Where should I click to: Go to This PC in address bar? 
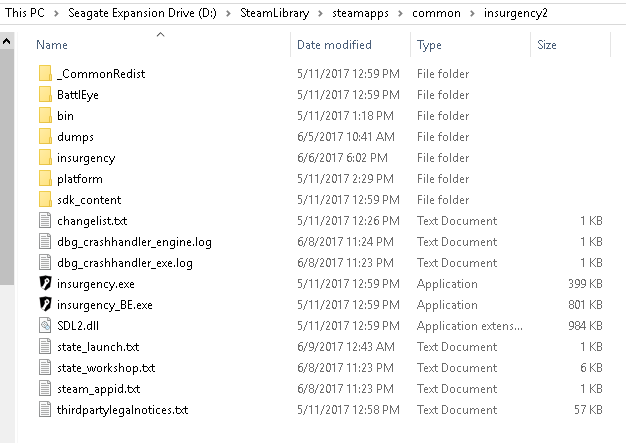(x=25, y=11)
